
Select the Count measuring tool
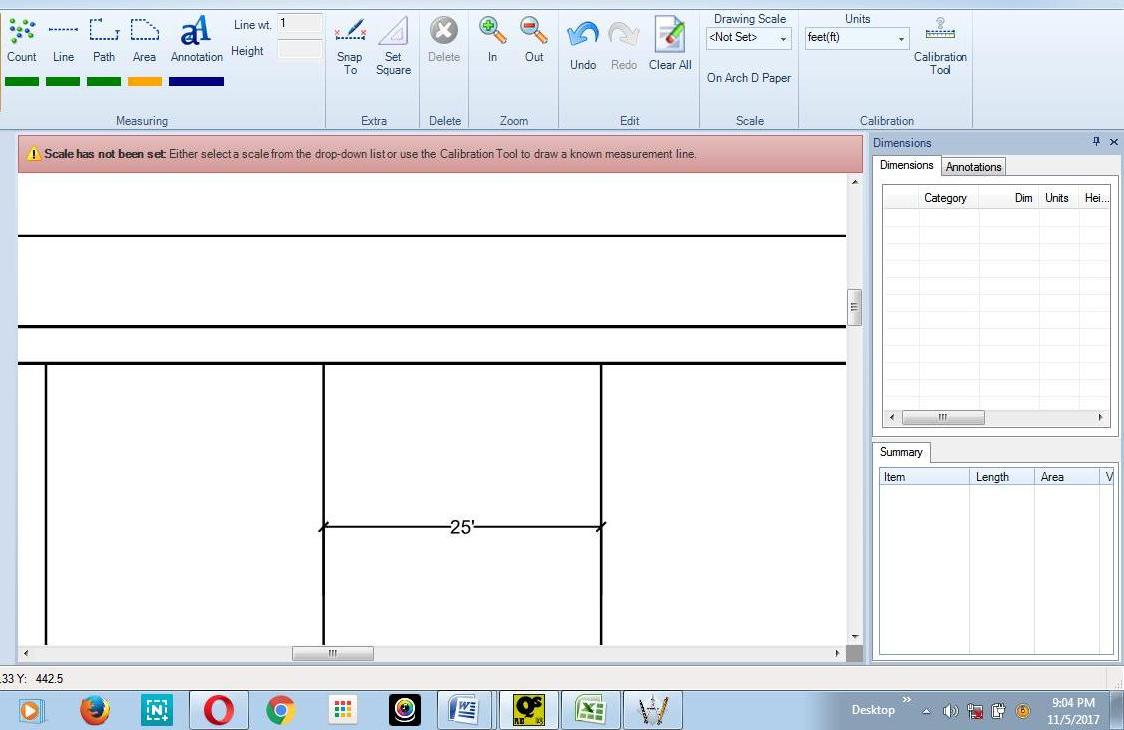21,38
